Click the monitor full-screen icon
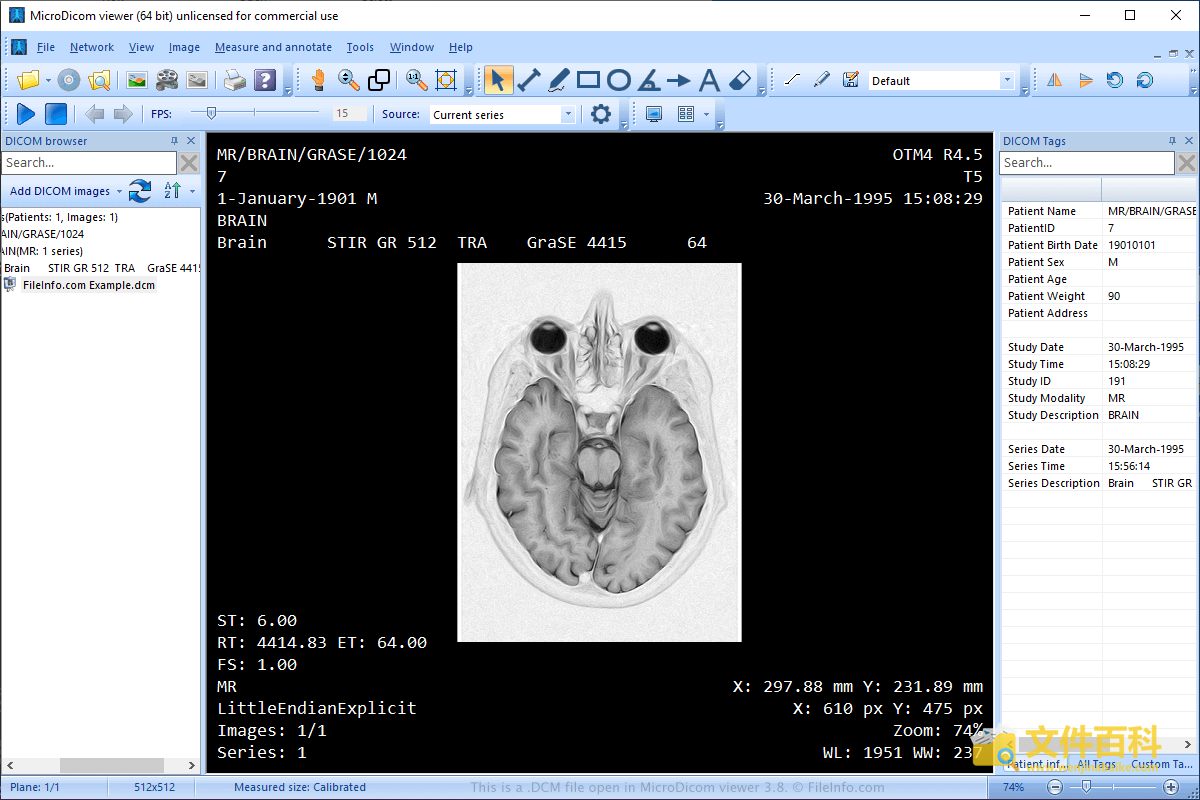The image size is (1200, 800). 654,114
